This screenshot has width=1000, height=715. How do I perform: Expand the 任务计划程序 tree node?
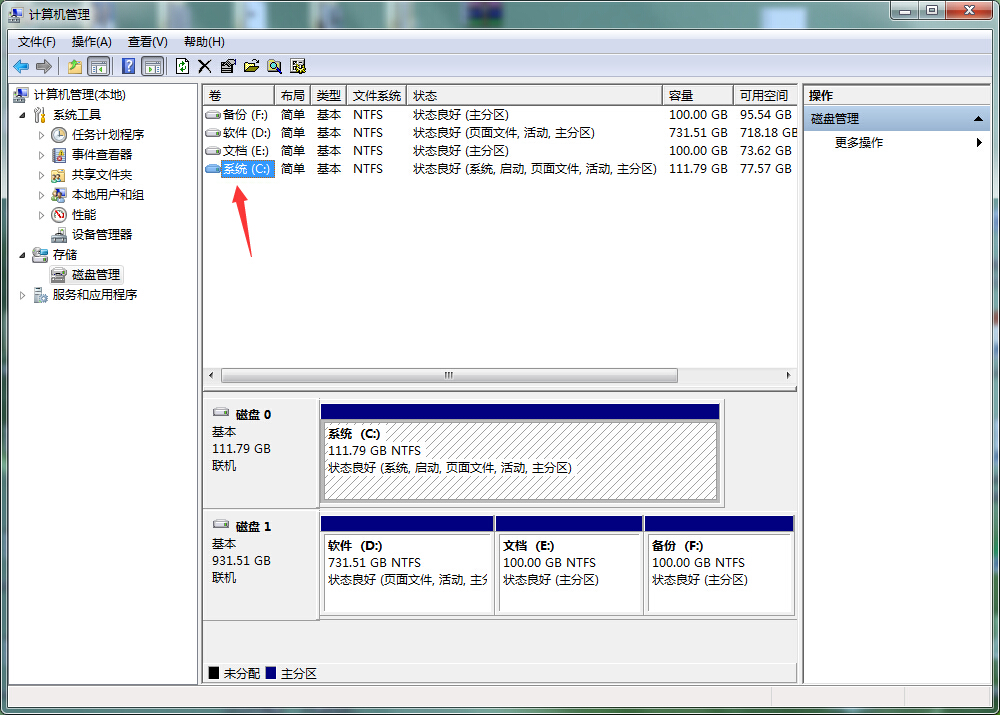(x=41, y=135)
